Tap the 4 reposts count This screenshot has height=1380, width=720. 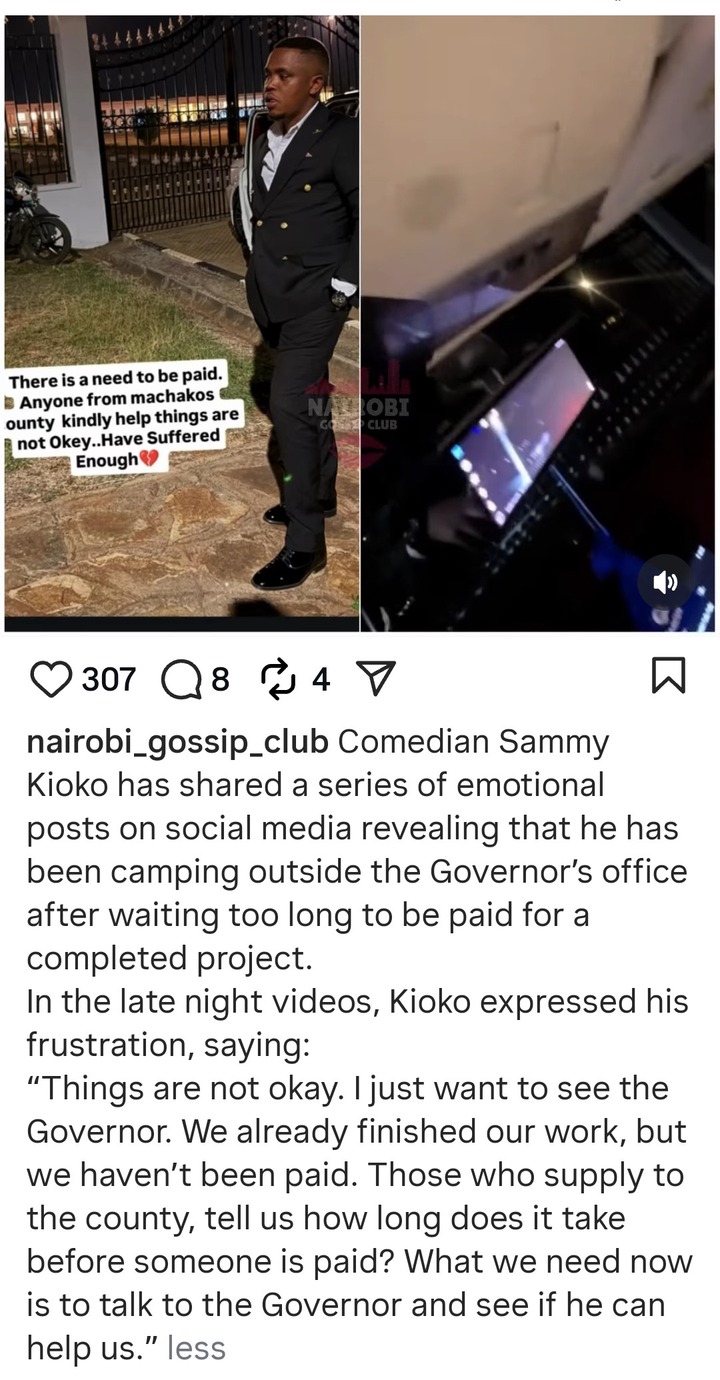tap(320, 680)
